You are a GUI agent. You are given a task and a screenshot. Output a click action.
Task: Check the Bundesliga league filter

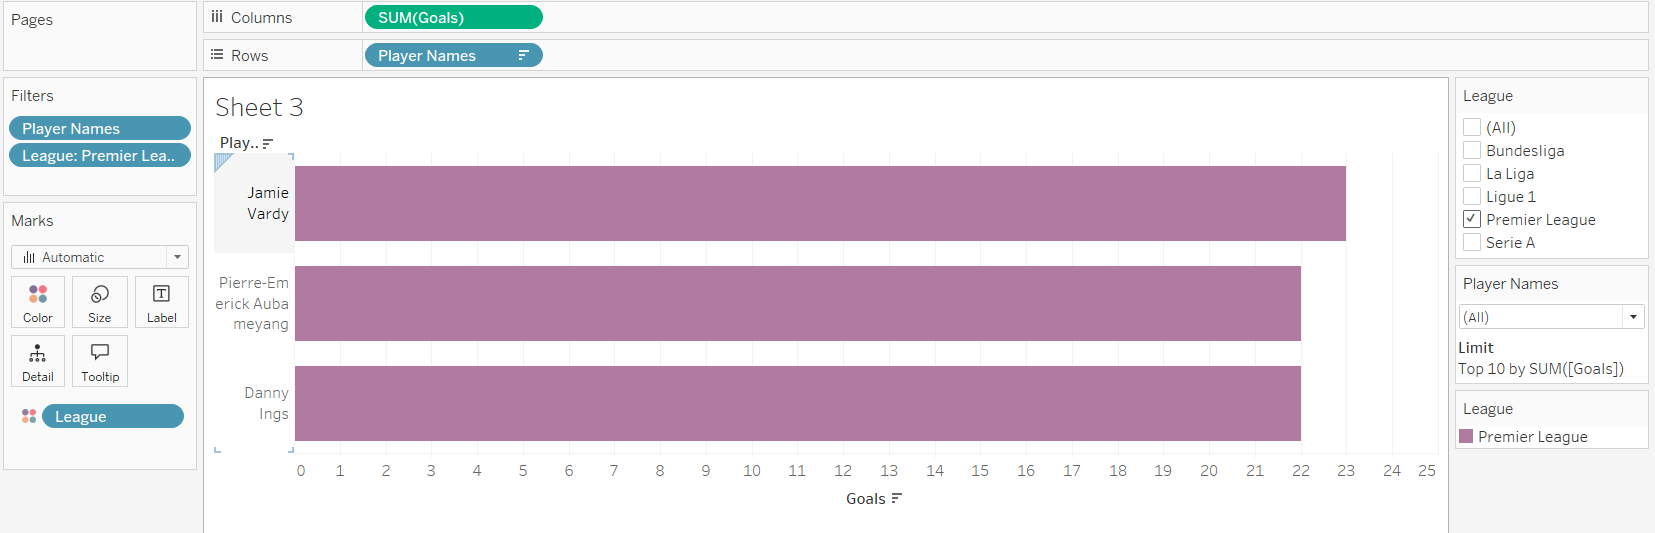click(x=1472, y=150)
